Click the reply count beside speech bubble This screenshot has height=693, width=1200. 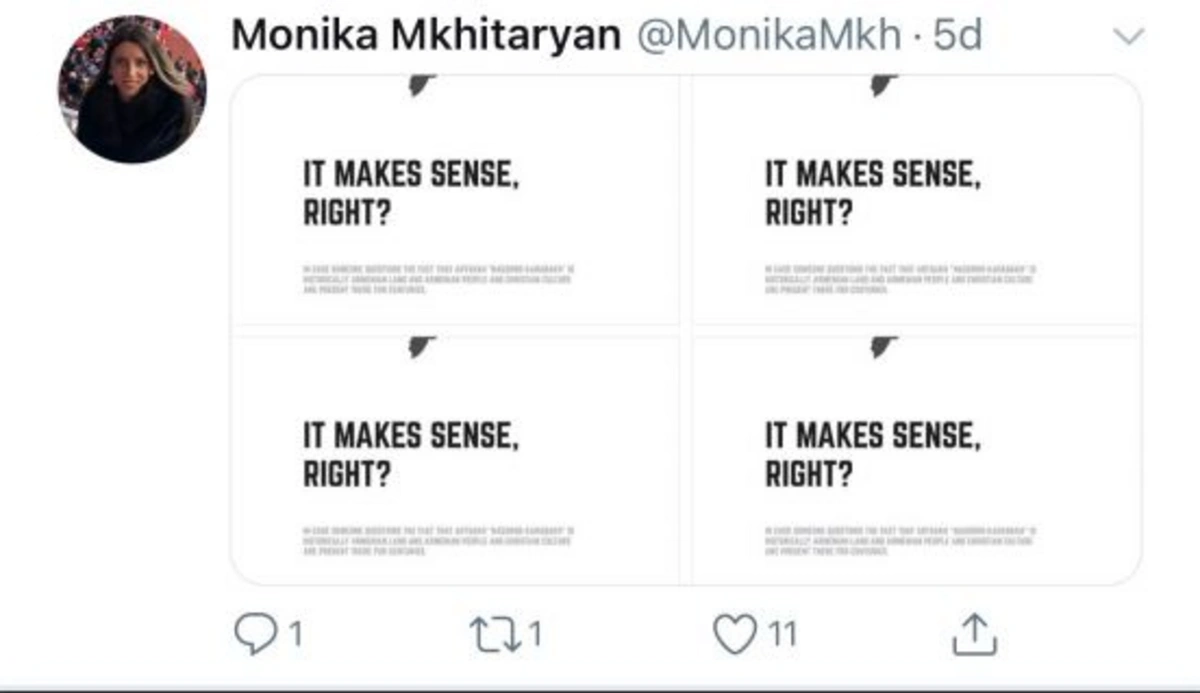293,633
